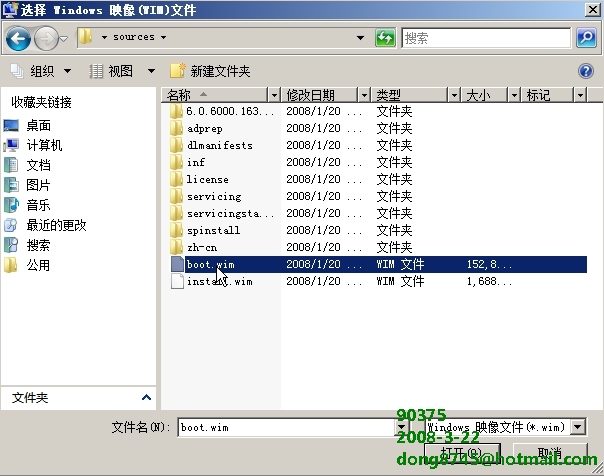
Task: Click the magnifier search button
Action: tap(586, 38)
